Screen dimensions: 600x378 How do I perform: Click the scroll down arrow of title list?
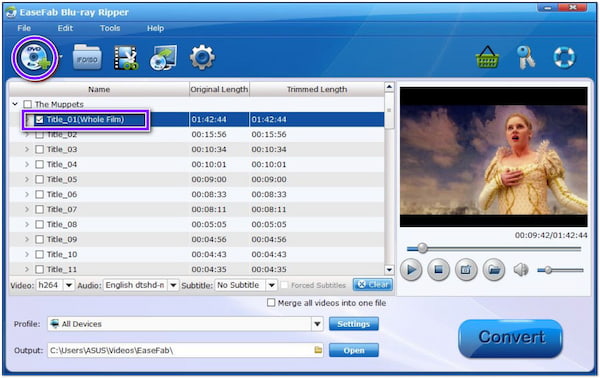[389, 270]
